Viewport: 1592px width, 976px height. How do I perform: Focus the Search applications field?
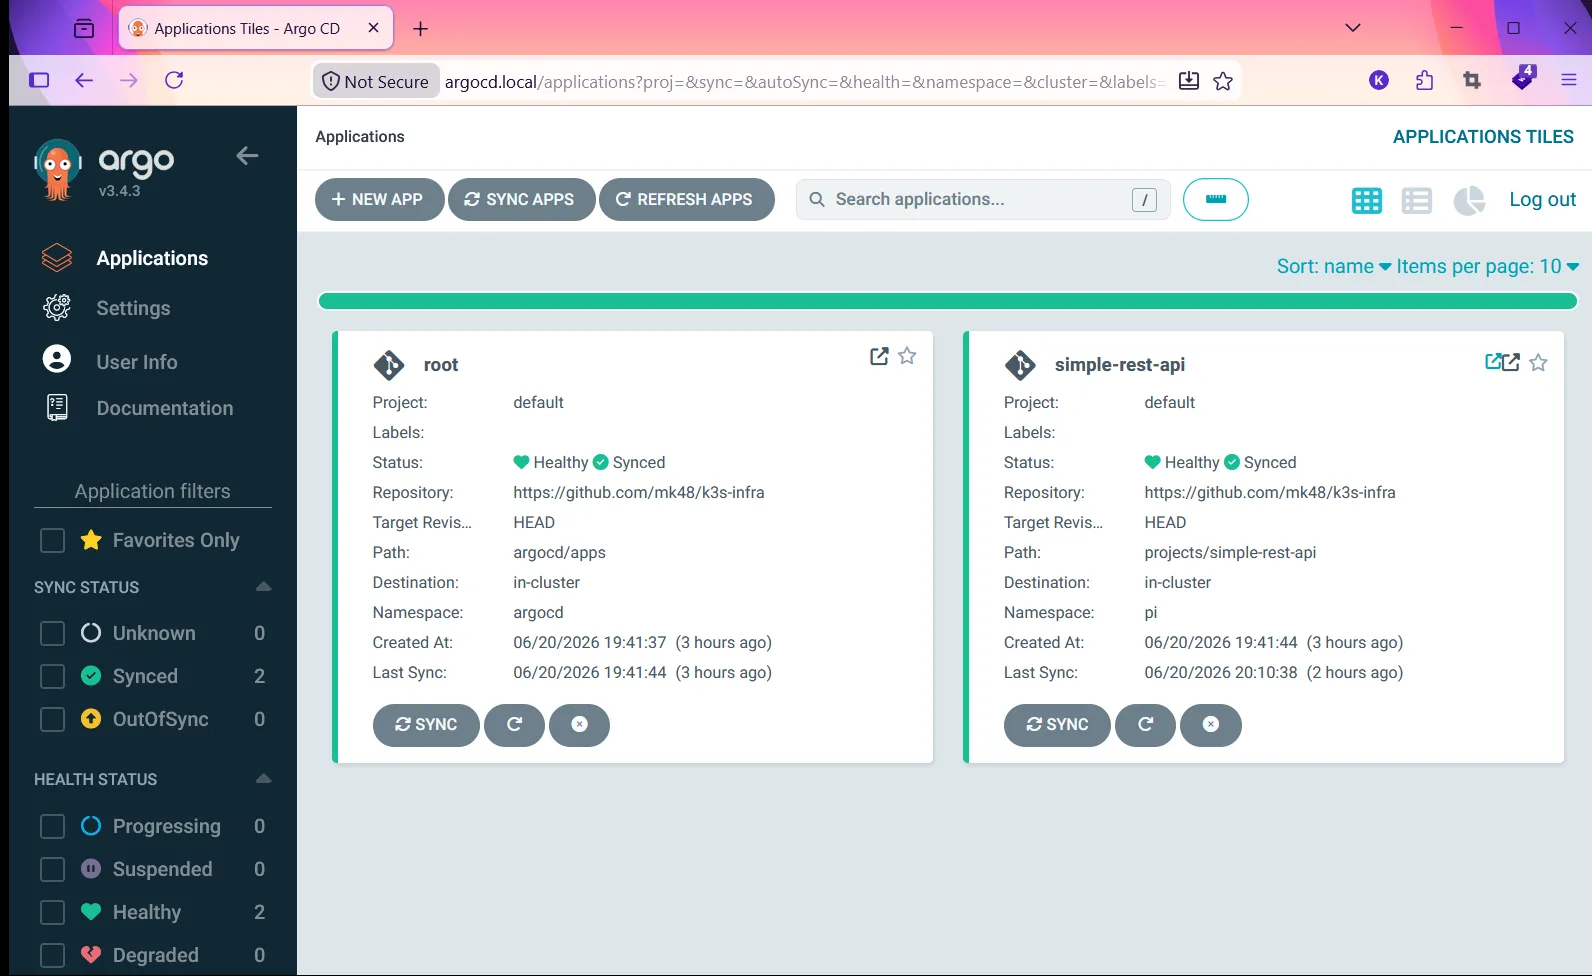pos(983,199)
